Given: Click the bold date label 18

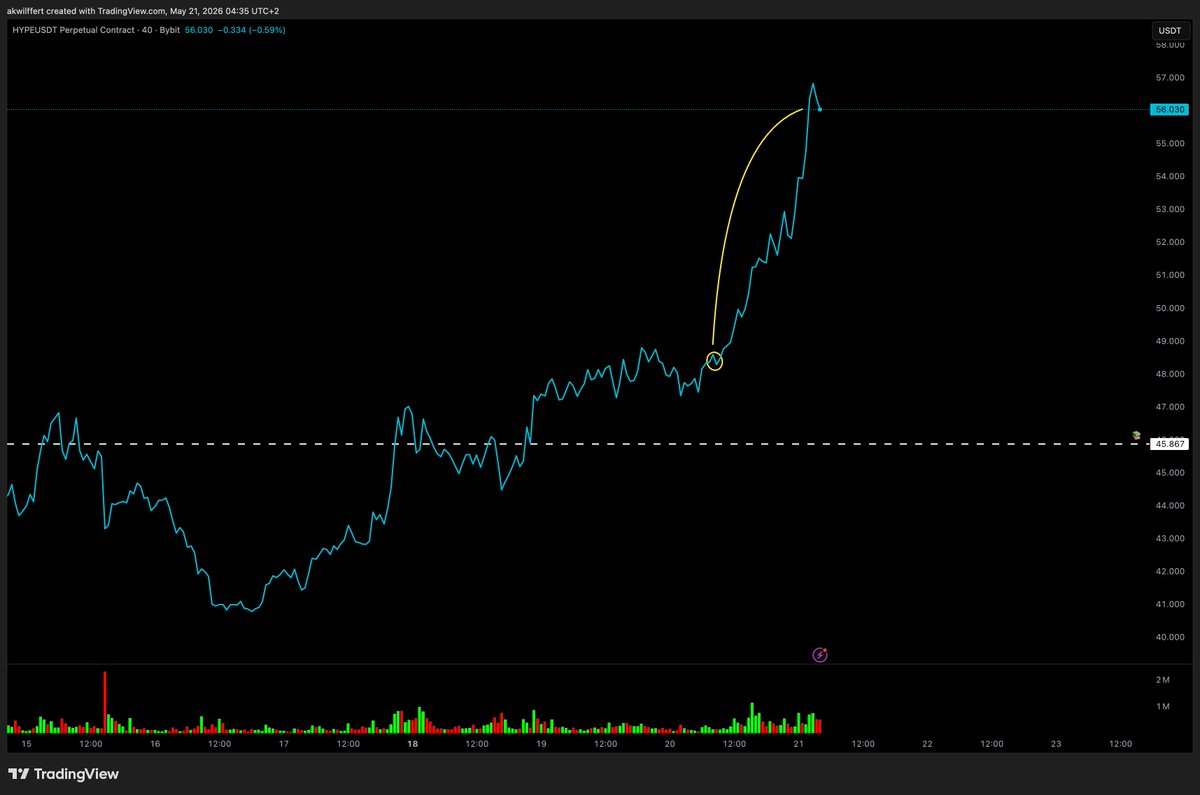Looking at the screenshot, I should 413,744.
